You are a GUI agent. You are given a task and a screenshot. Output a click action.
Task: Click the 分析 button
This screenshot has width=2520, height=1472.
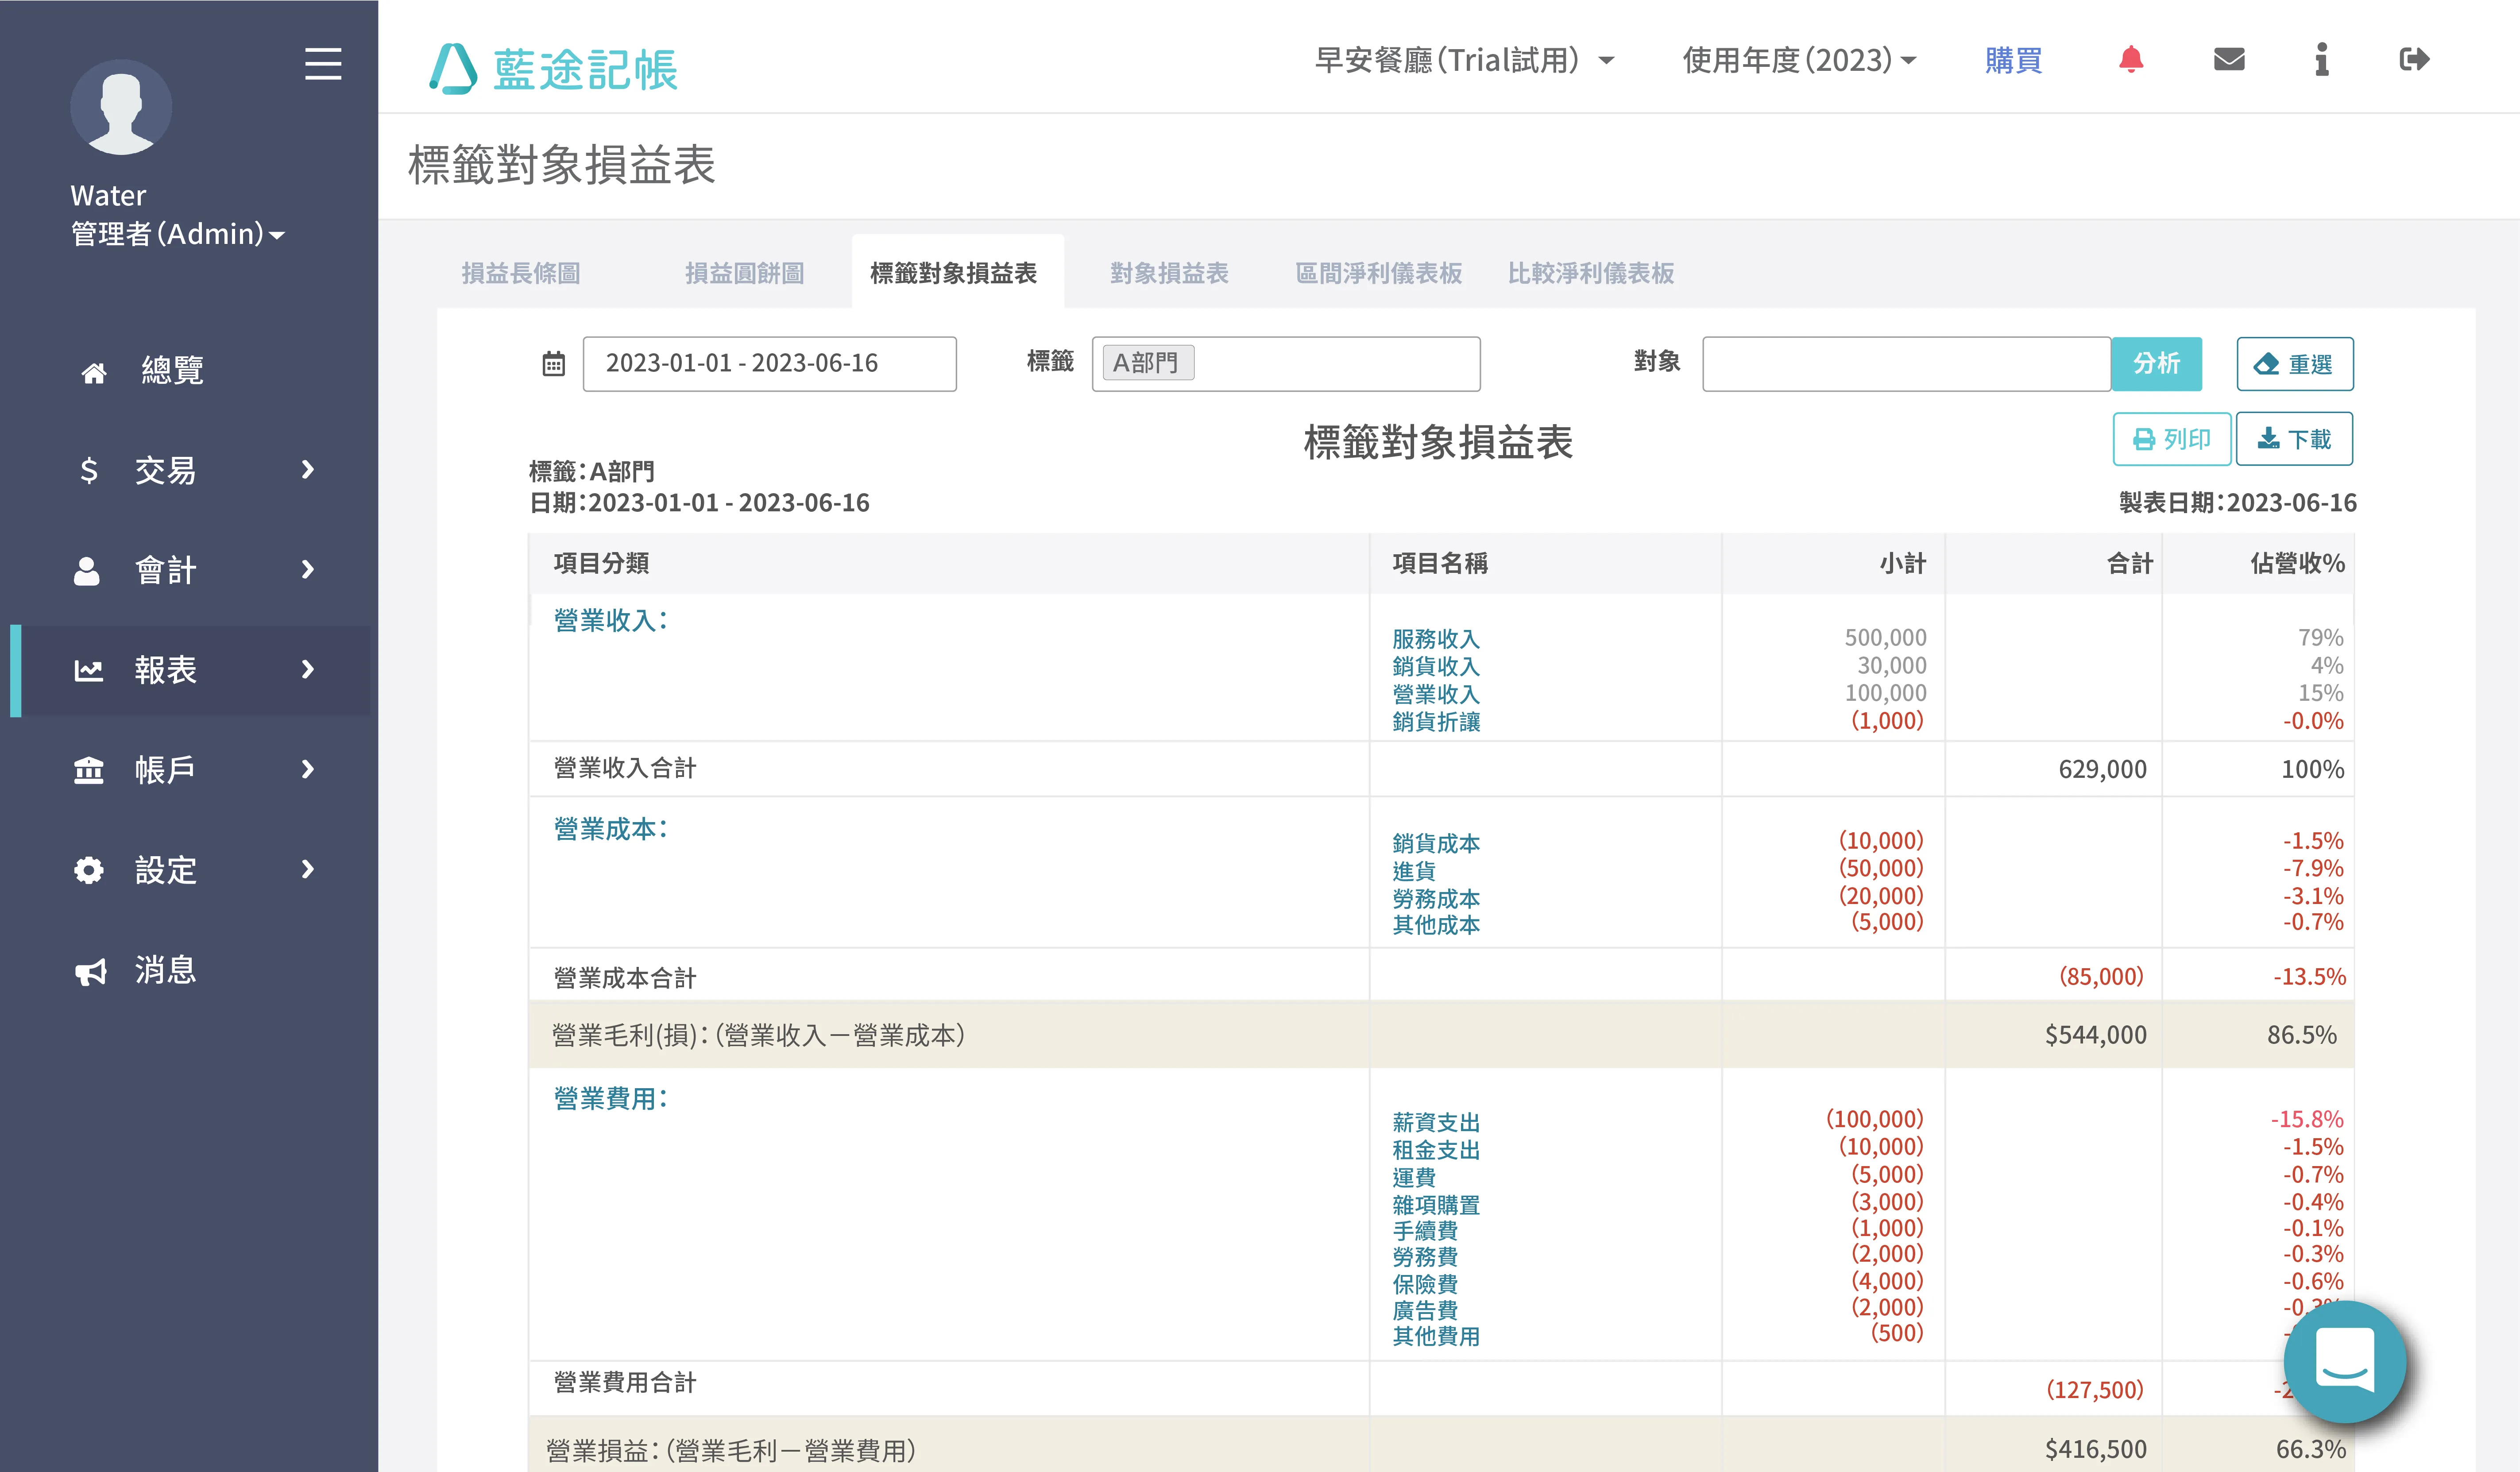pyautogui.click(x=2156, y=364)
